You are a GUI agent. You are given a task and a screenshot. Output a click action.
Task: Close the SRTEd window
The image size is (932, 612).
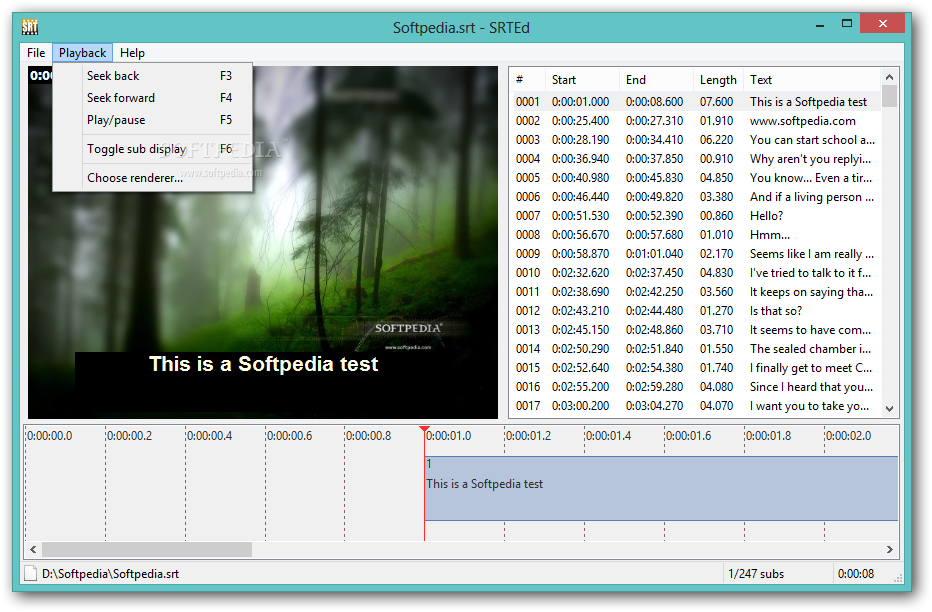[883, 24]
